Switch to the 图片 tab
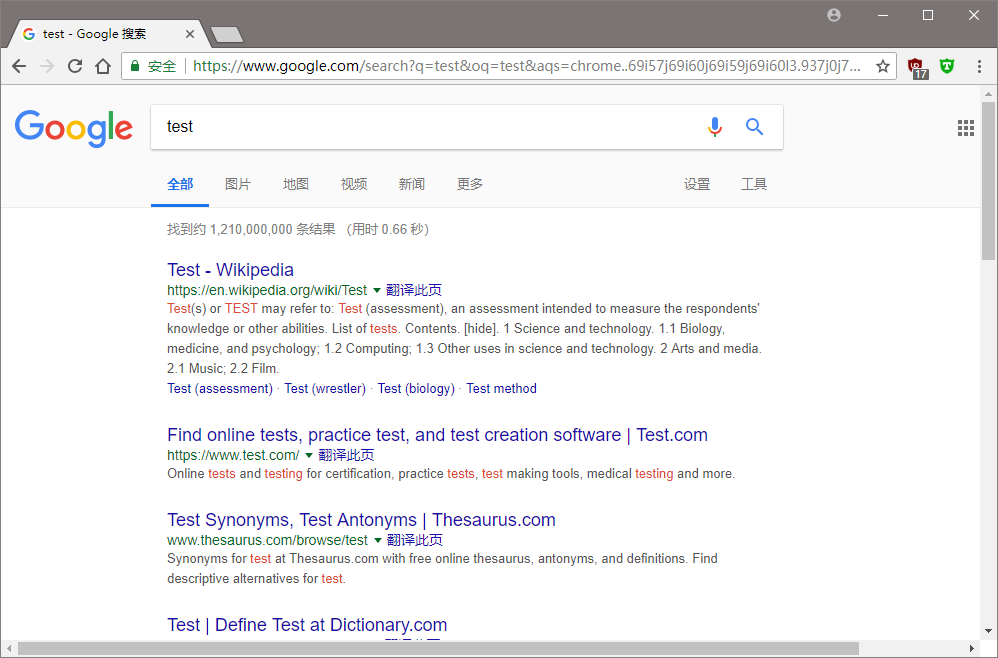The image size is (998, 658). pyautogui.click(x=238, y=185)
